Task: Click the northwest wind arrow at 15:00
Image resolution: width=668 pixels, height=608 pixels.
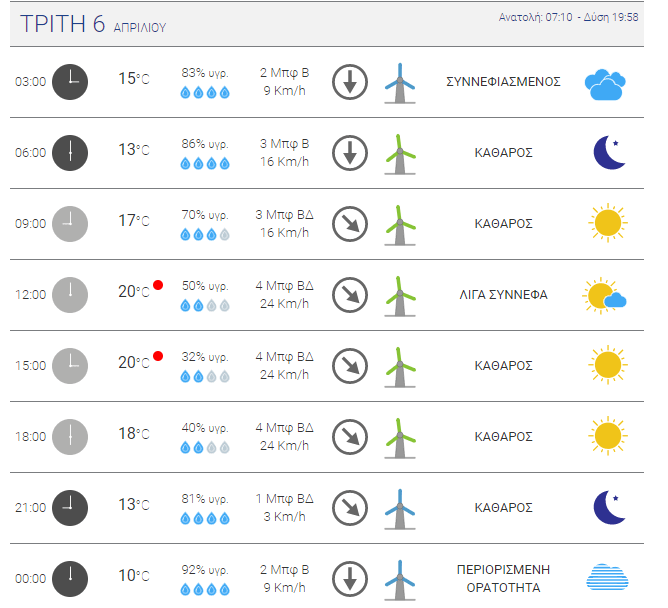Action: click(x=350, y=366)
